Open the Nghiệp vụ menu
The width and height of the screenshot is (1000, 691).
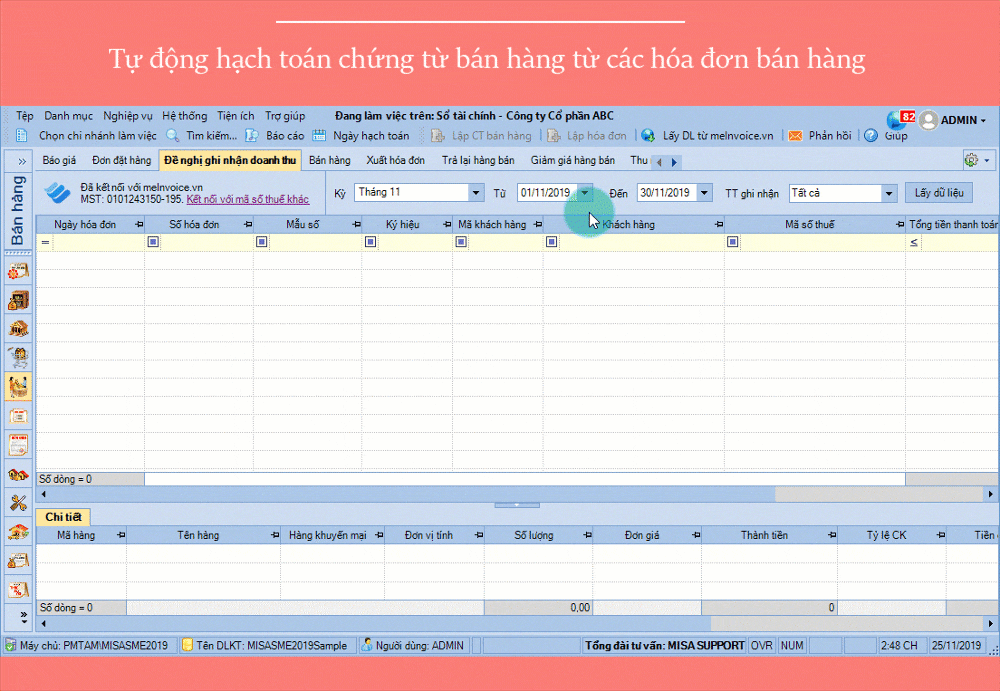tap(128, 116)
